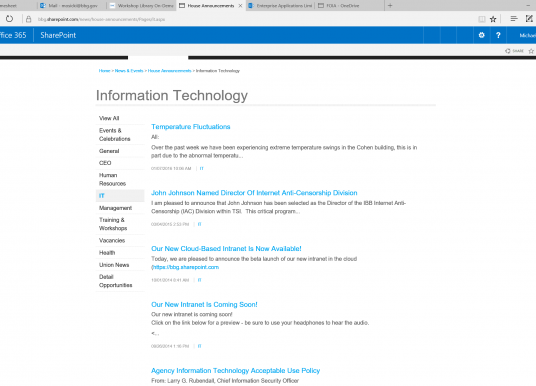536x386 pixels.
Task: Open the John Johnson Named Director article
Action: 254,193
